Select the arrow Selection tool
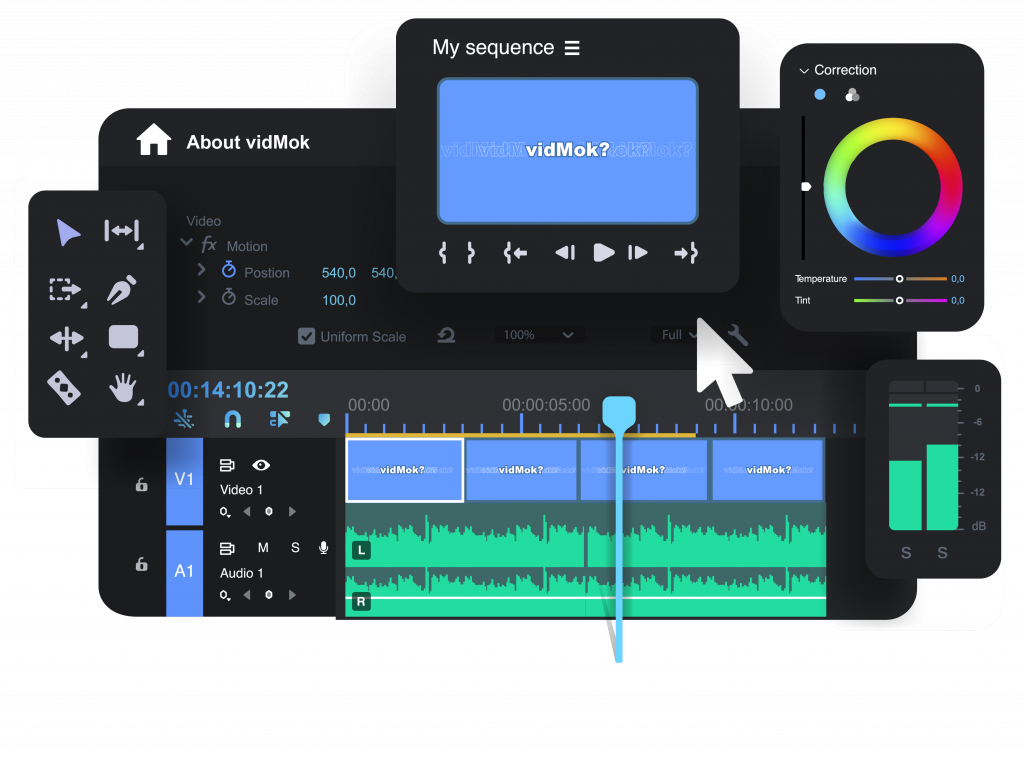 point(68,233)
